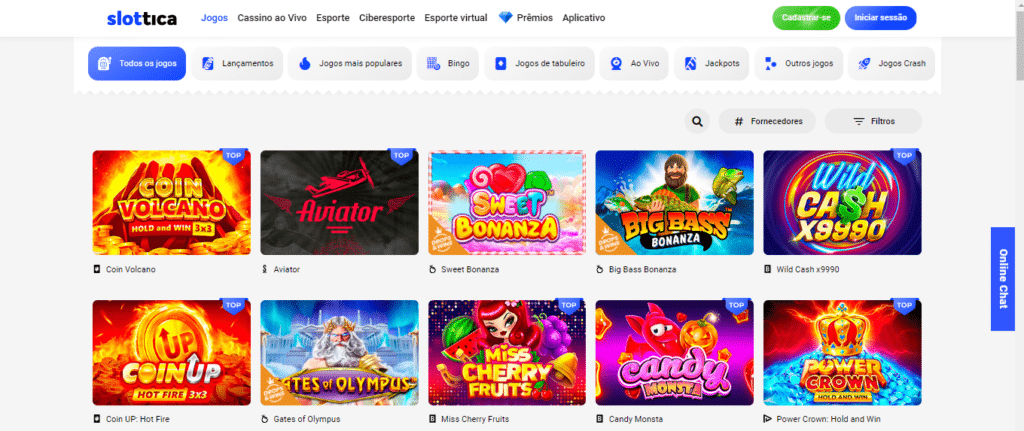
Task: Click the diamond icon beside Prêmios
Action: 505,18
